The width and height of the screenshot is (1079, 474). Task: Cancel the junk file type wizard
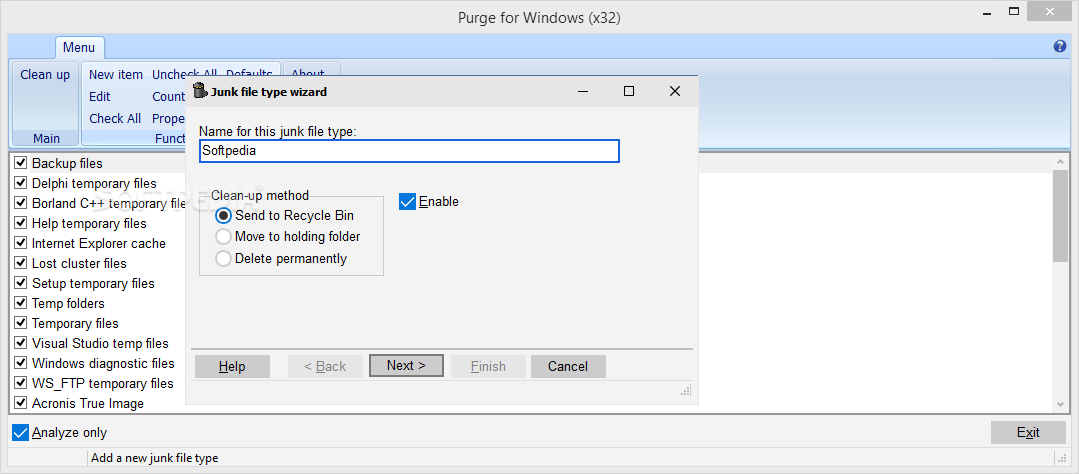(x=568, y=366)
